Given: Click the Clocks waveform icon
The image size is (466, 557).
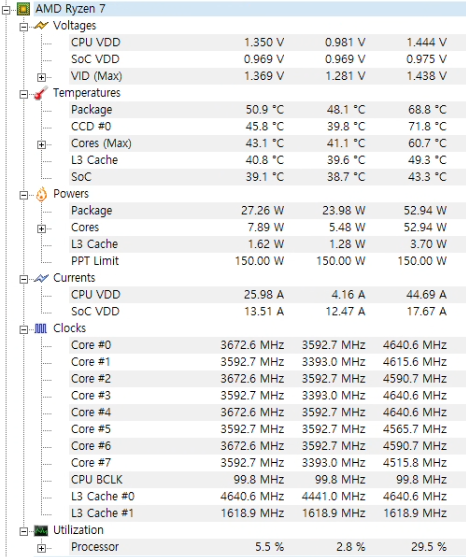Looking at the screenshot, I should tap(41, 328).
